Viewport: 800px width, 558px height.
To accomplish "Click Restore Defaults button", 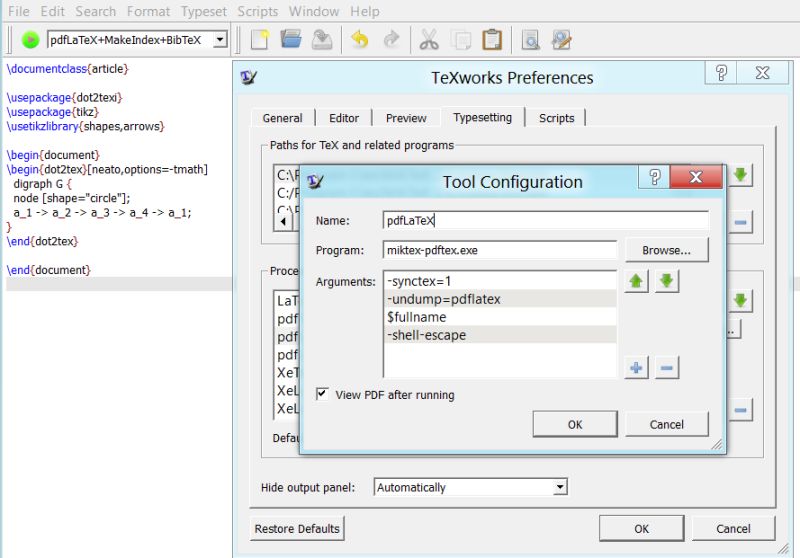I will tap(297, 528).
